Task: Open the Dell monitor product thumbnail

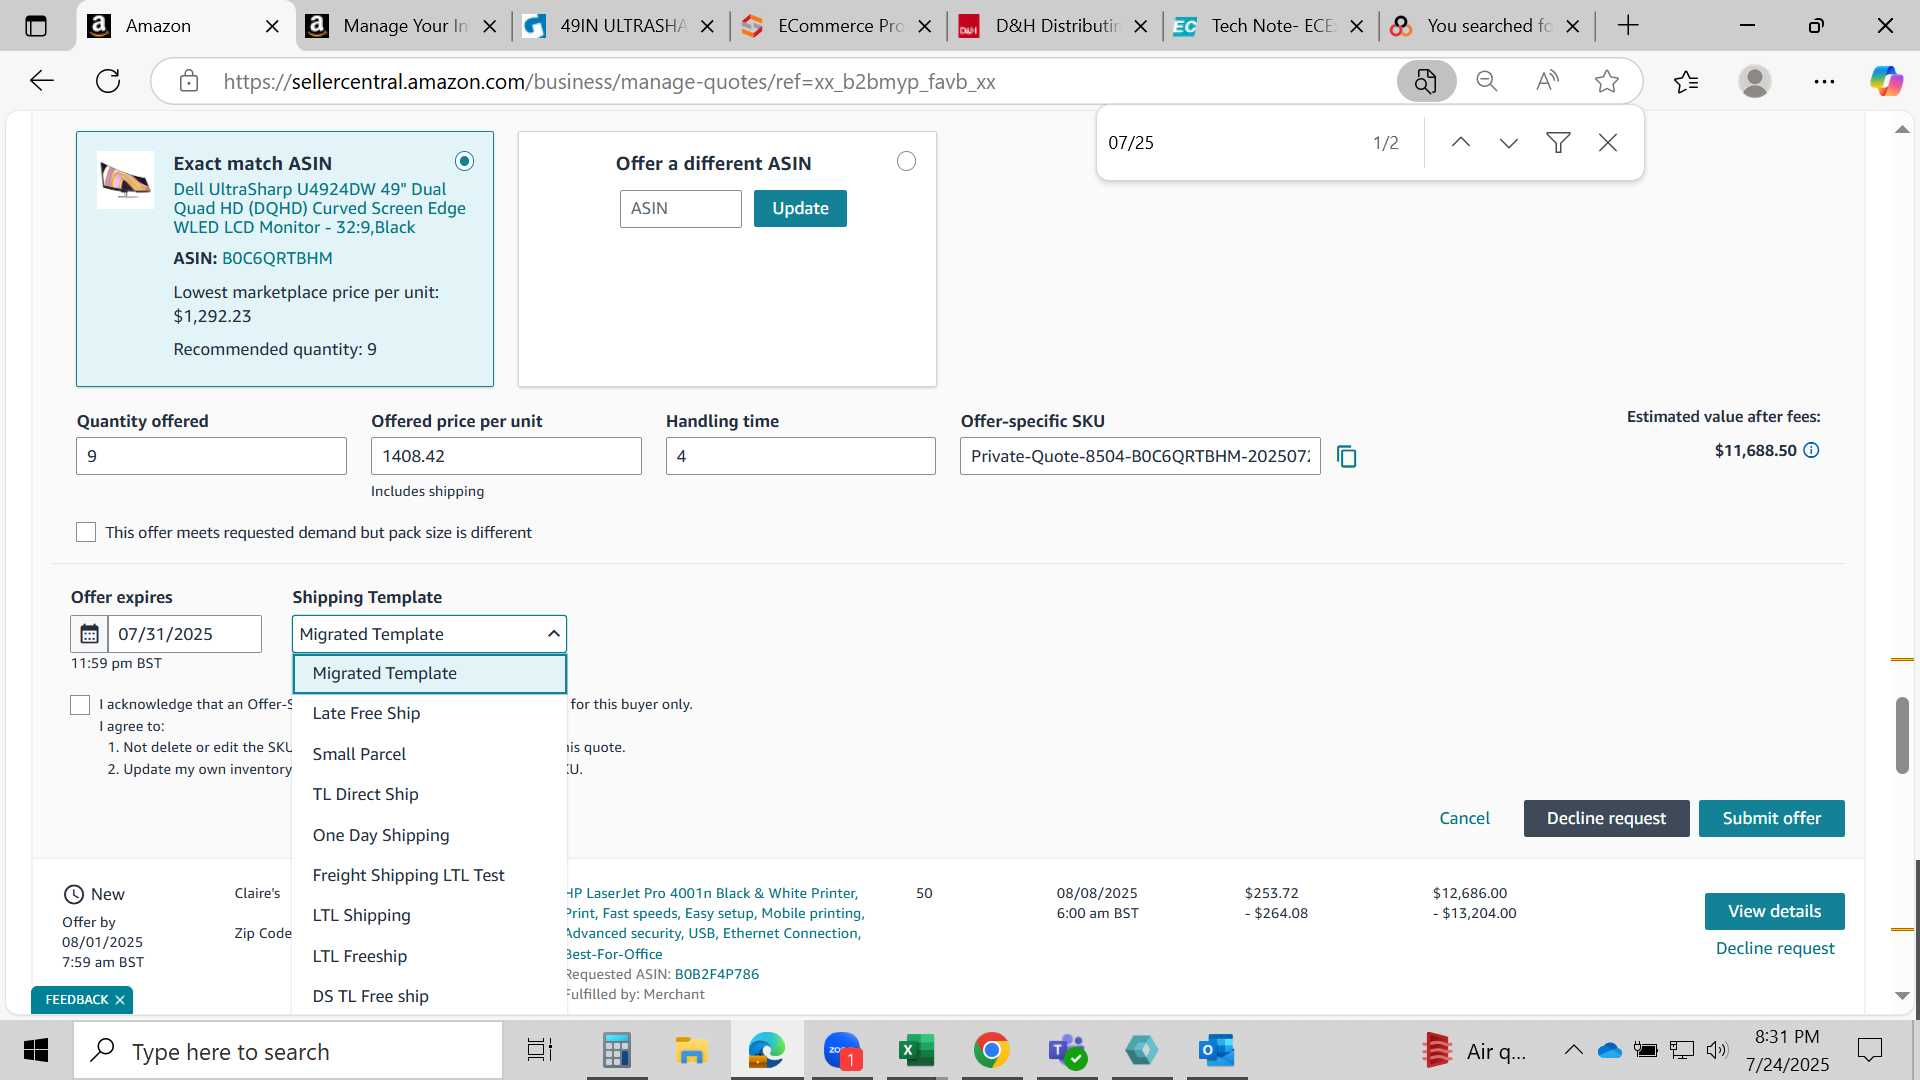Action: pyautogui.click(x=125, y=180)
